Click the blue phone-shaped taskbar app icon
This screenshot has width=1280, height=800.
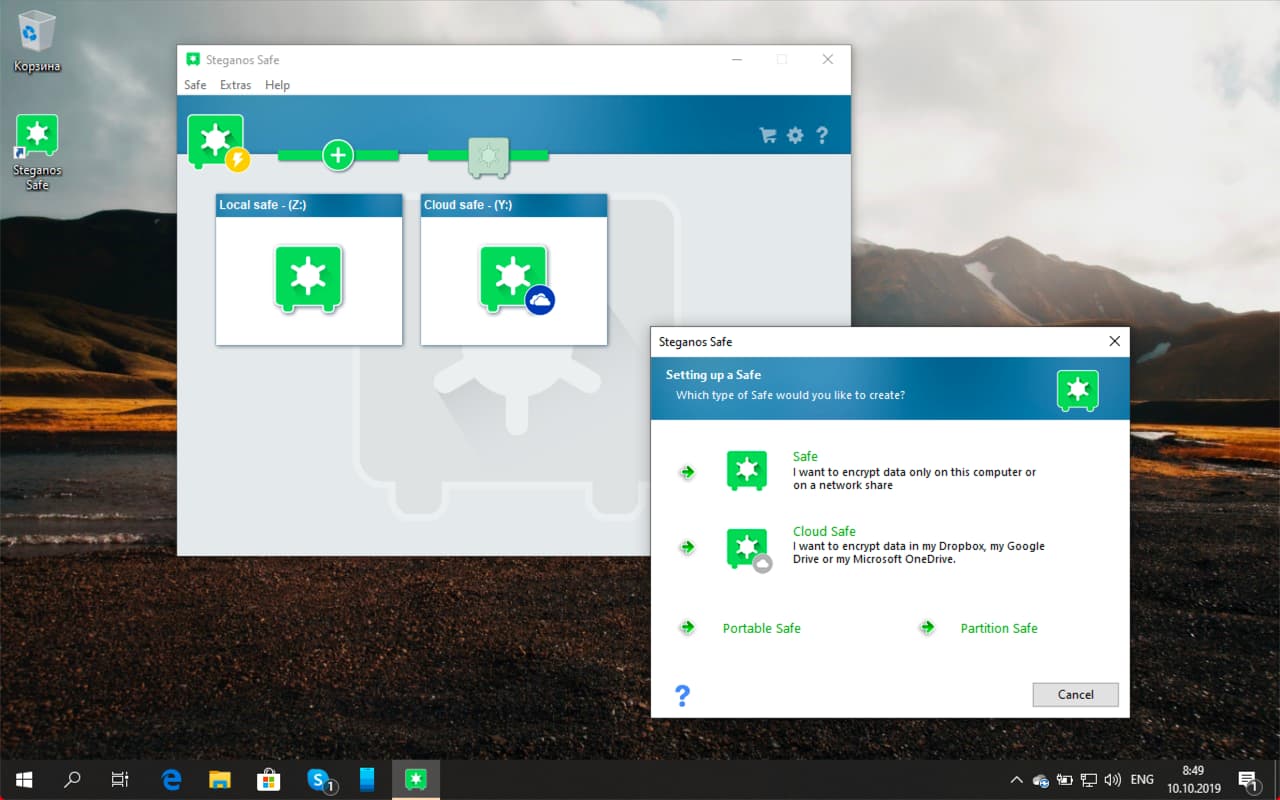(366, 779)
